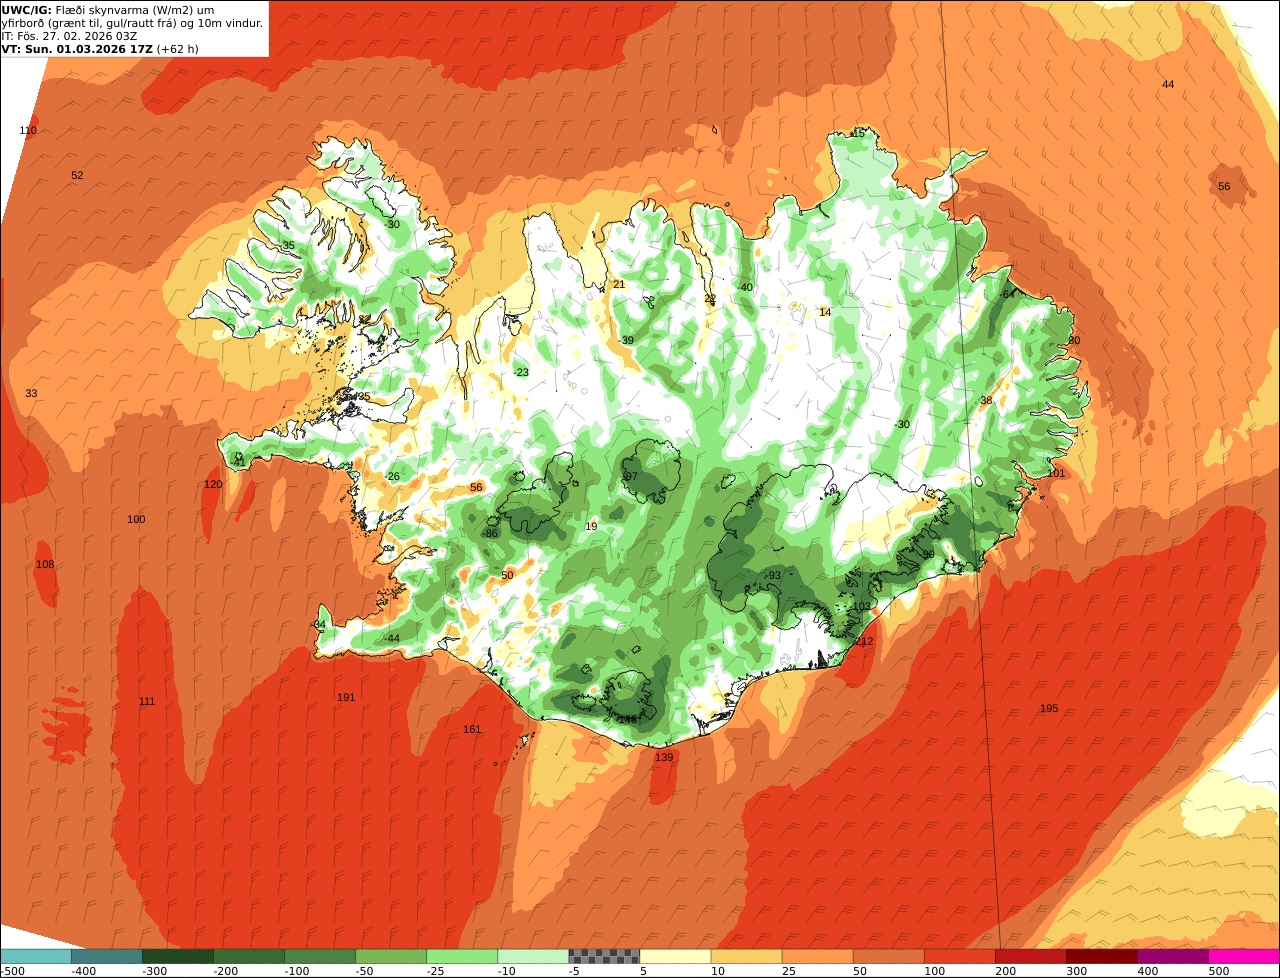Click the map value '38'
The width and height of the screenshot is (1280, 978).
(986, 401)
